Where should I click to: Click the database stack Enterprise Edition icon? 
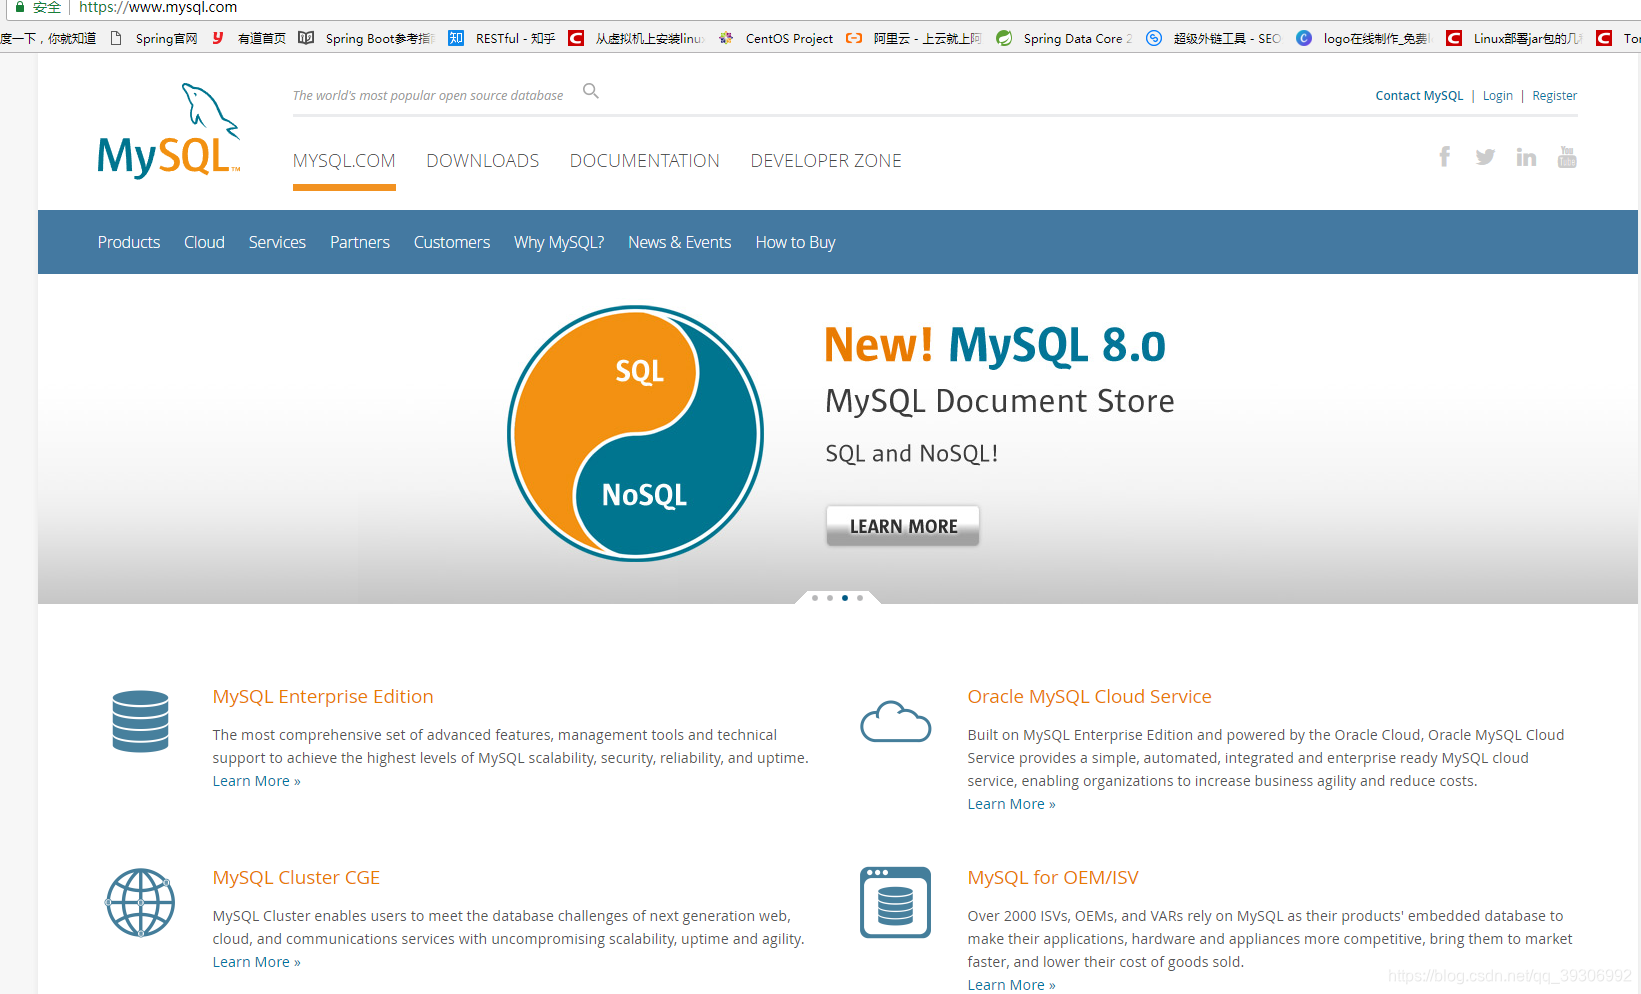coord(140,721)
